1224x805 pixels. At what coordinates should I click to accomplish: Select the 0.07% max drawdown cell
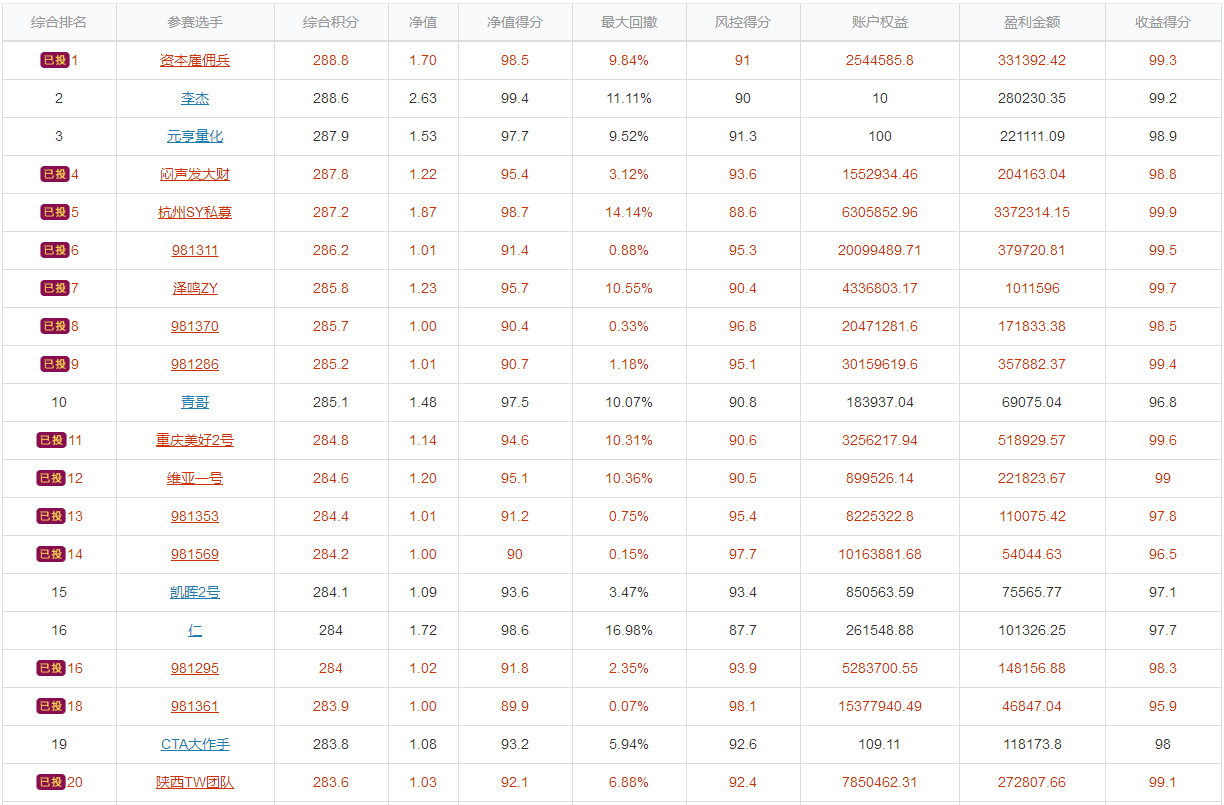click(629, 706)
